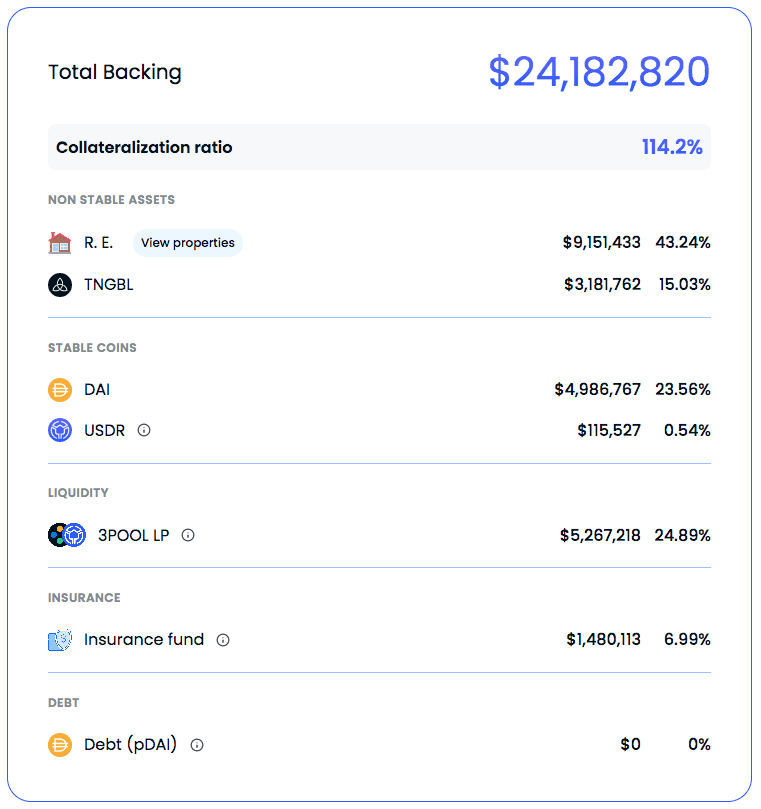Screen dimensions: 761x809
Task: Select the Total Backing amount $24,182,820
Action: (598, 73)
